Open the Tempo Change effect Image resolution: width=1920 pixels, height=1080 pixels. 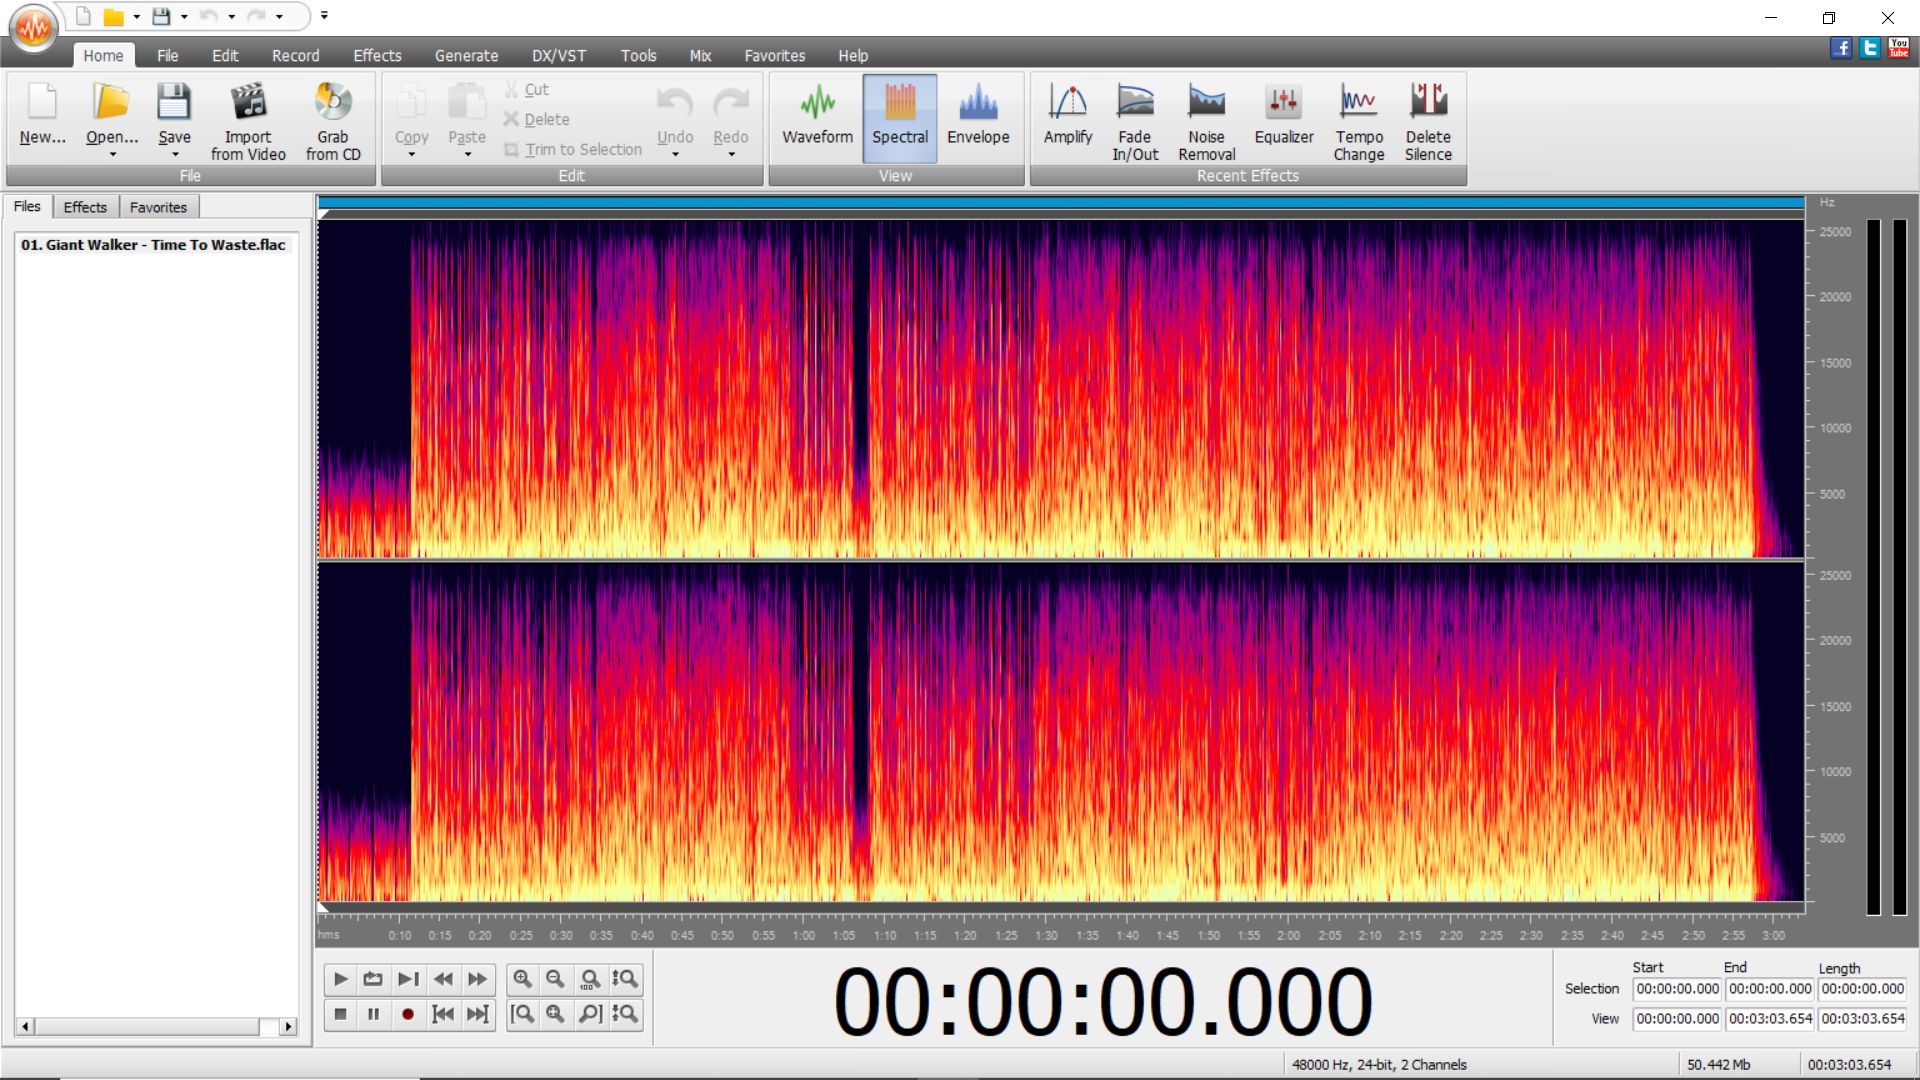click(x=1358, y=120)
